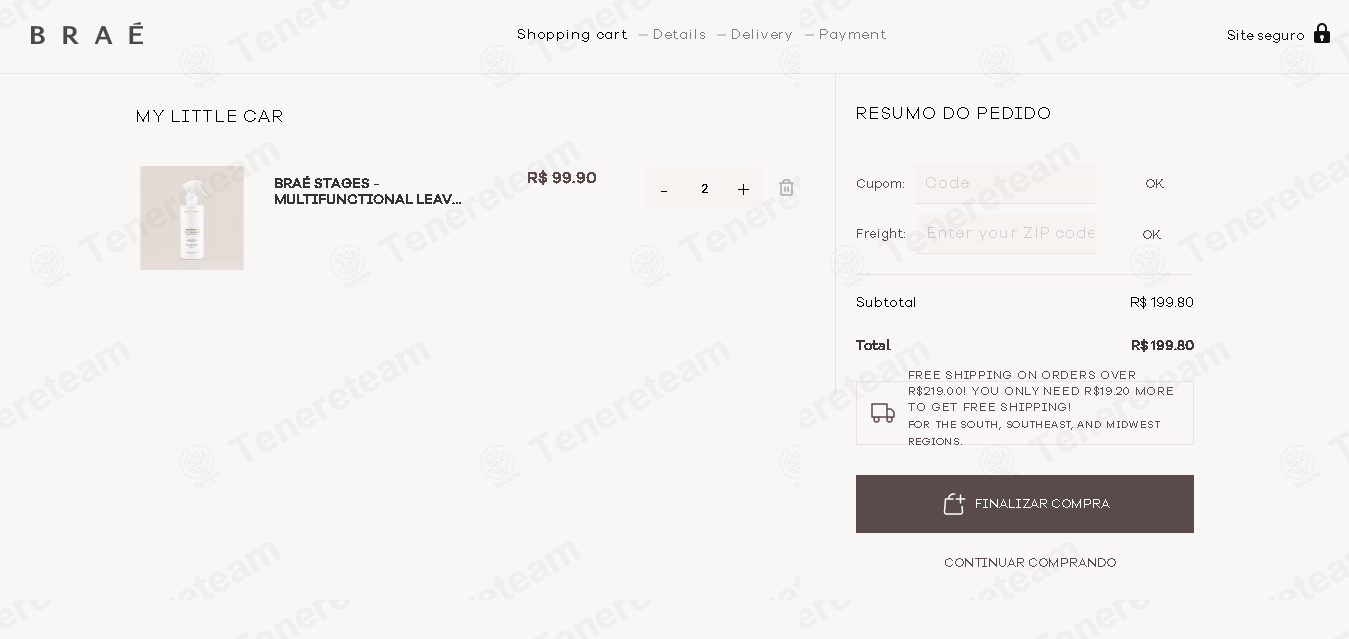1349x639 pixels.
Task: Go to the Delivery step
Action: [x=762, y=34]
